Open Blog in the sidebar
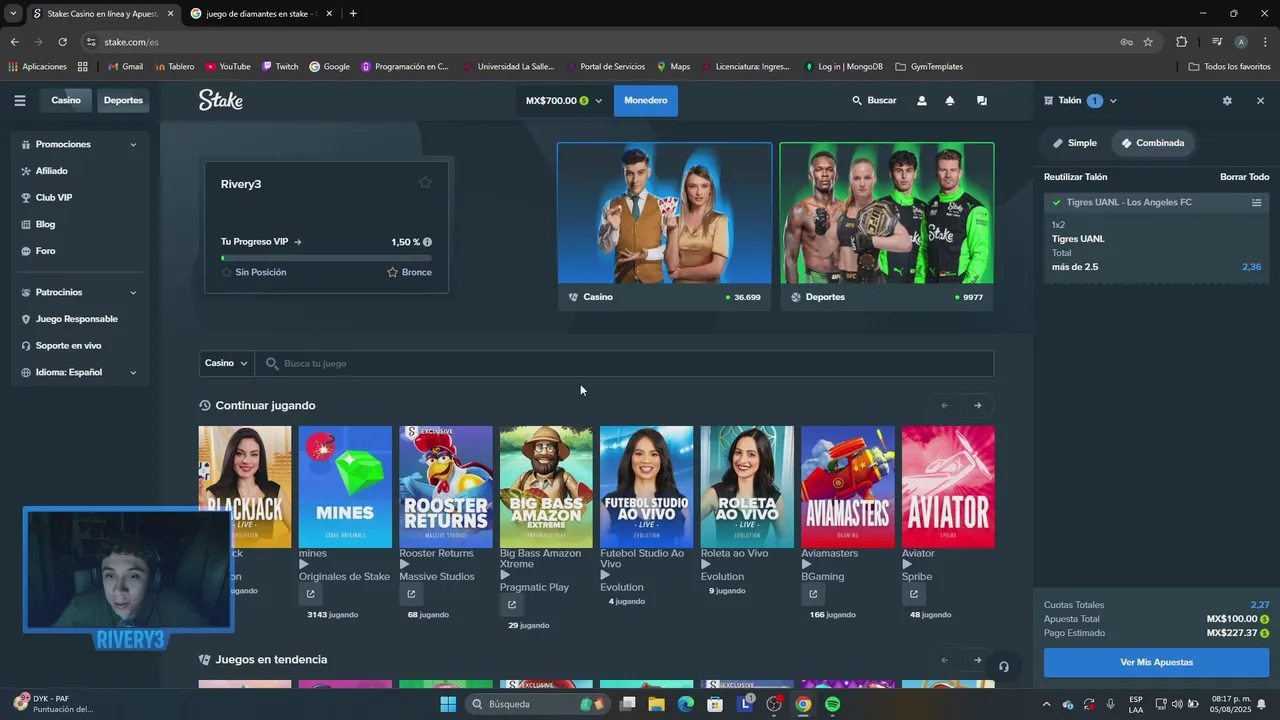Viewport: 1280px width, 720px height. coord(45,224)
